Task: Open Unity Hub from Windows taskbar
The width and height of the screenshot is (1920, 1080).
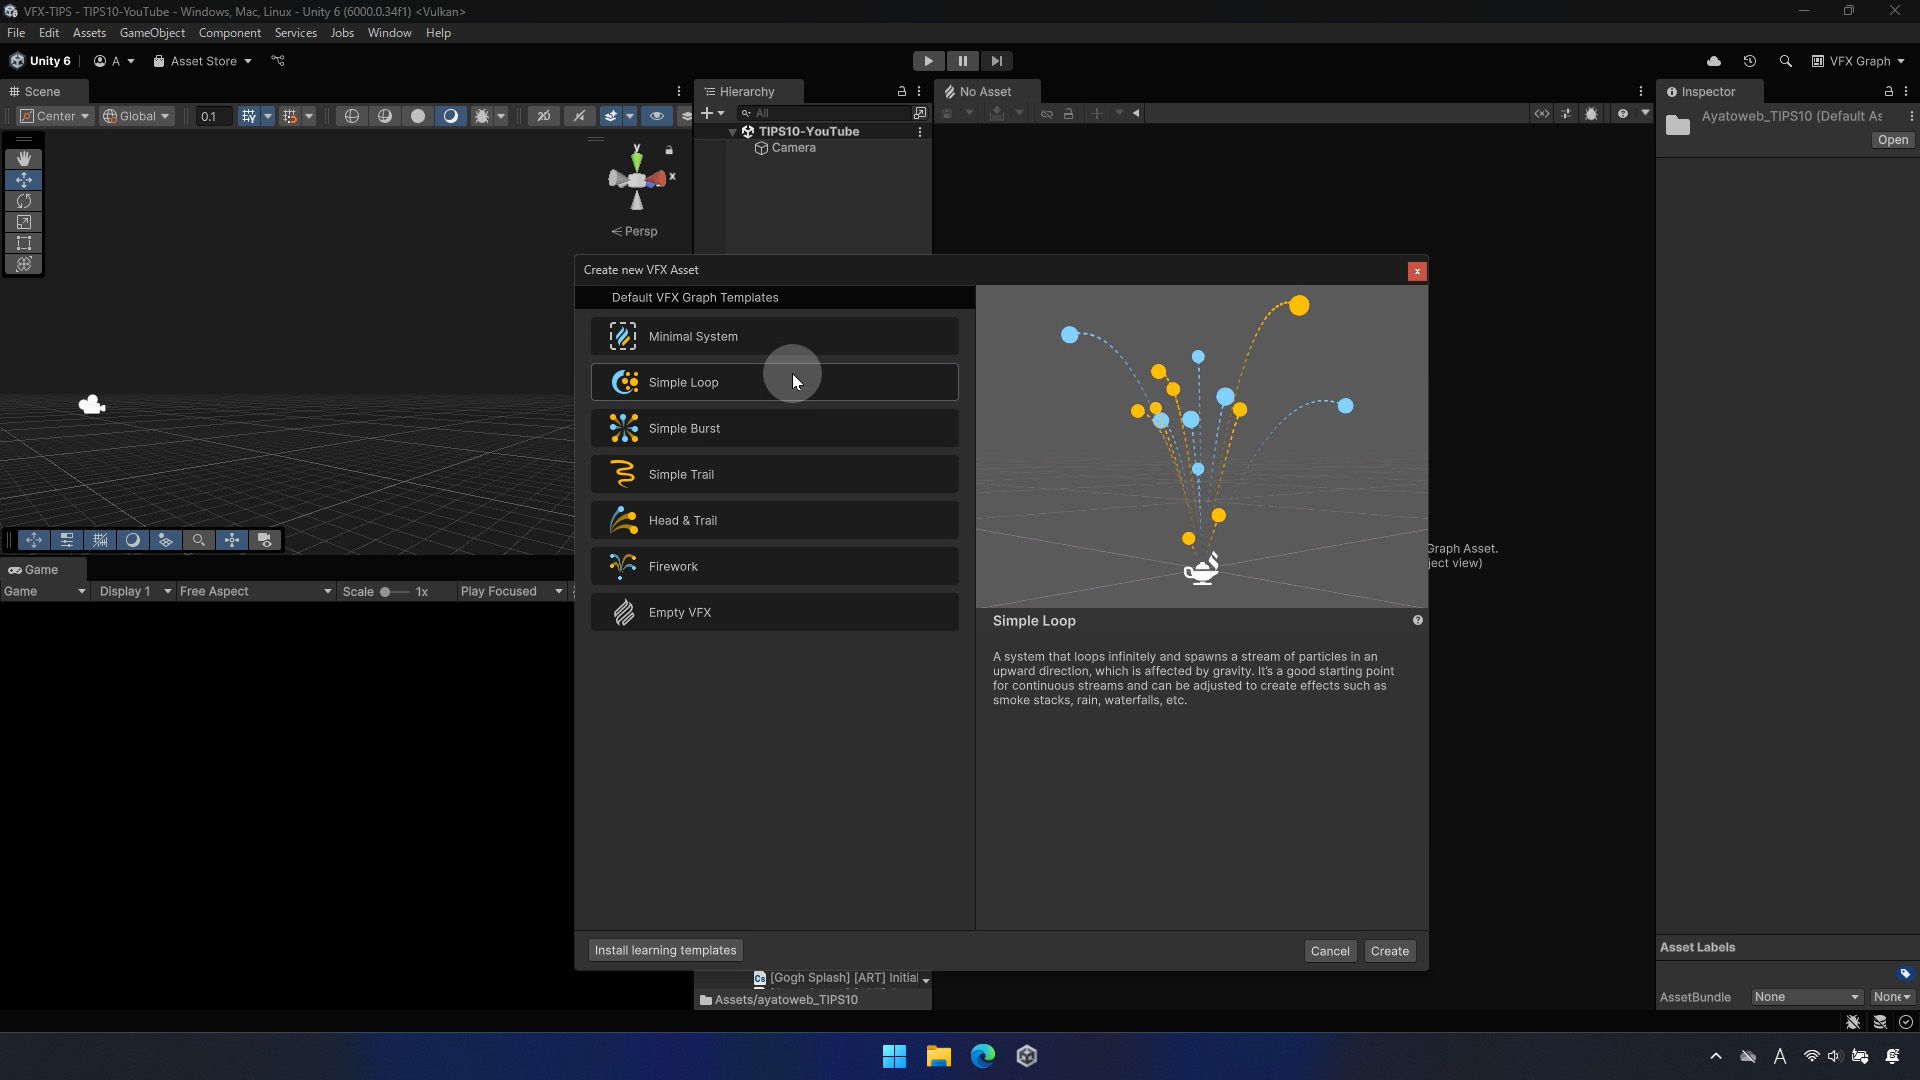Action: pos(1027,1056)
